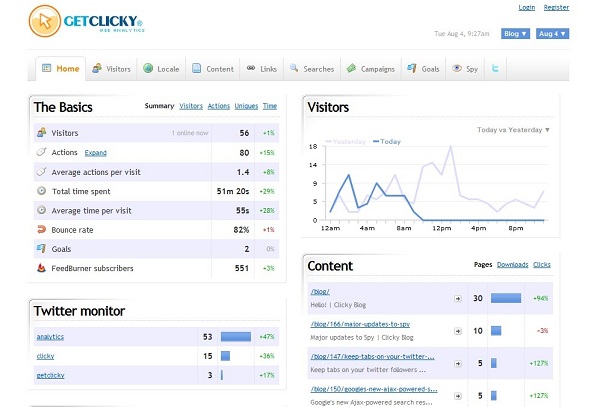
Task: Click the 82% bounce rate value
Action: (241, 230)
